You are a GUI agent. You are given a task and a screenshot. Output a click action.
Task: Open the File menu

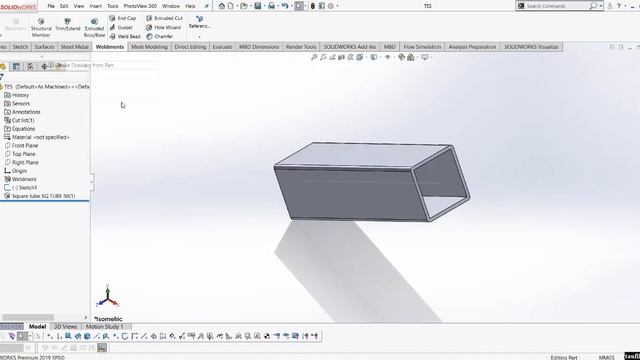[x=51, y=6]
